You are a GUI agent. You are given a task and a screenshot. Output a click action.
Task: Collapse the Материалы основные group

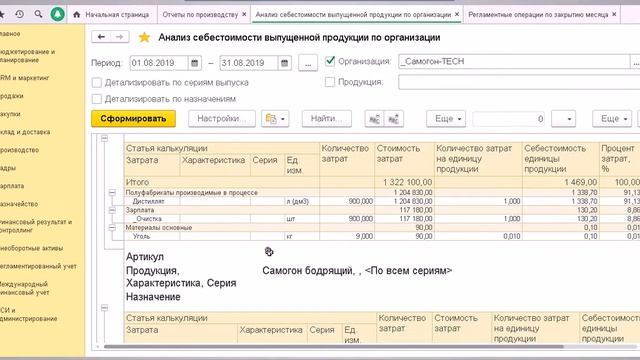[x=112, y=227]
